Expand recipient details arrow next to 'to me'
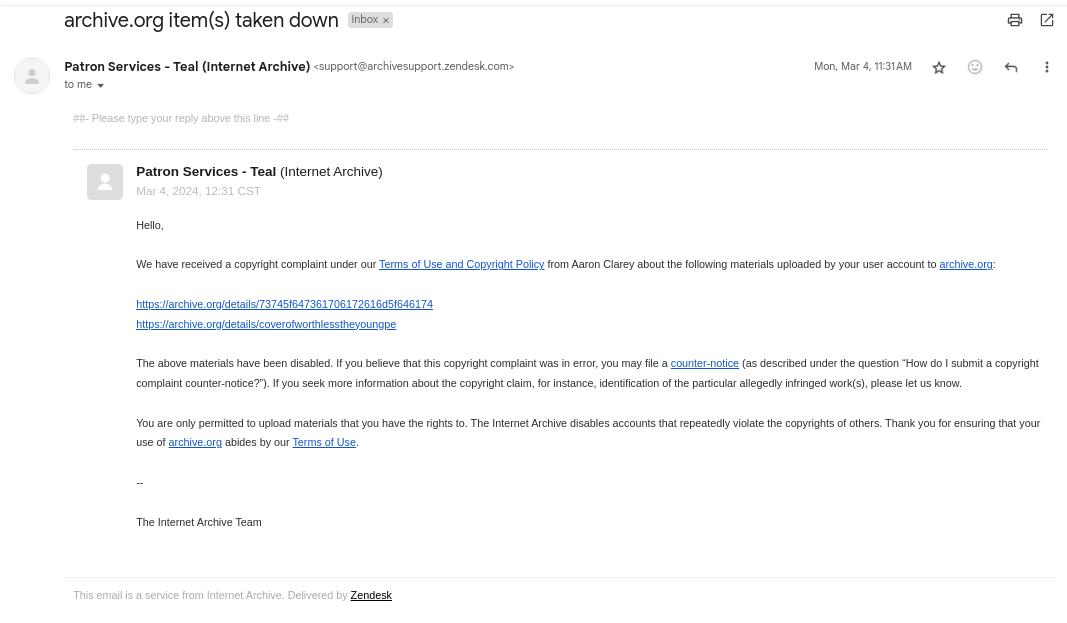 101,85
